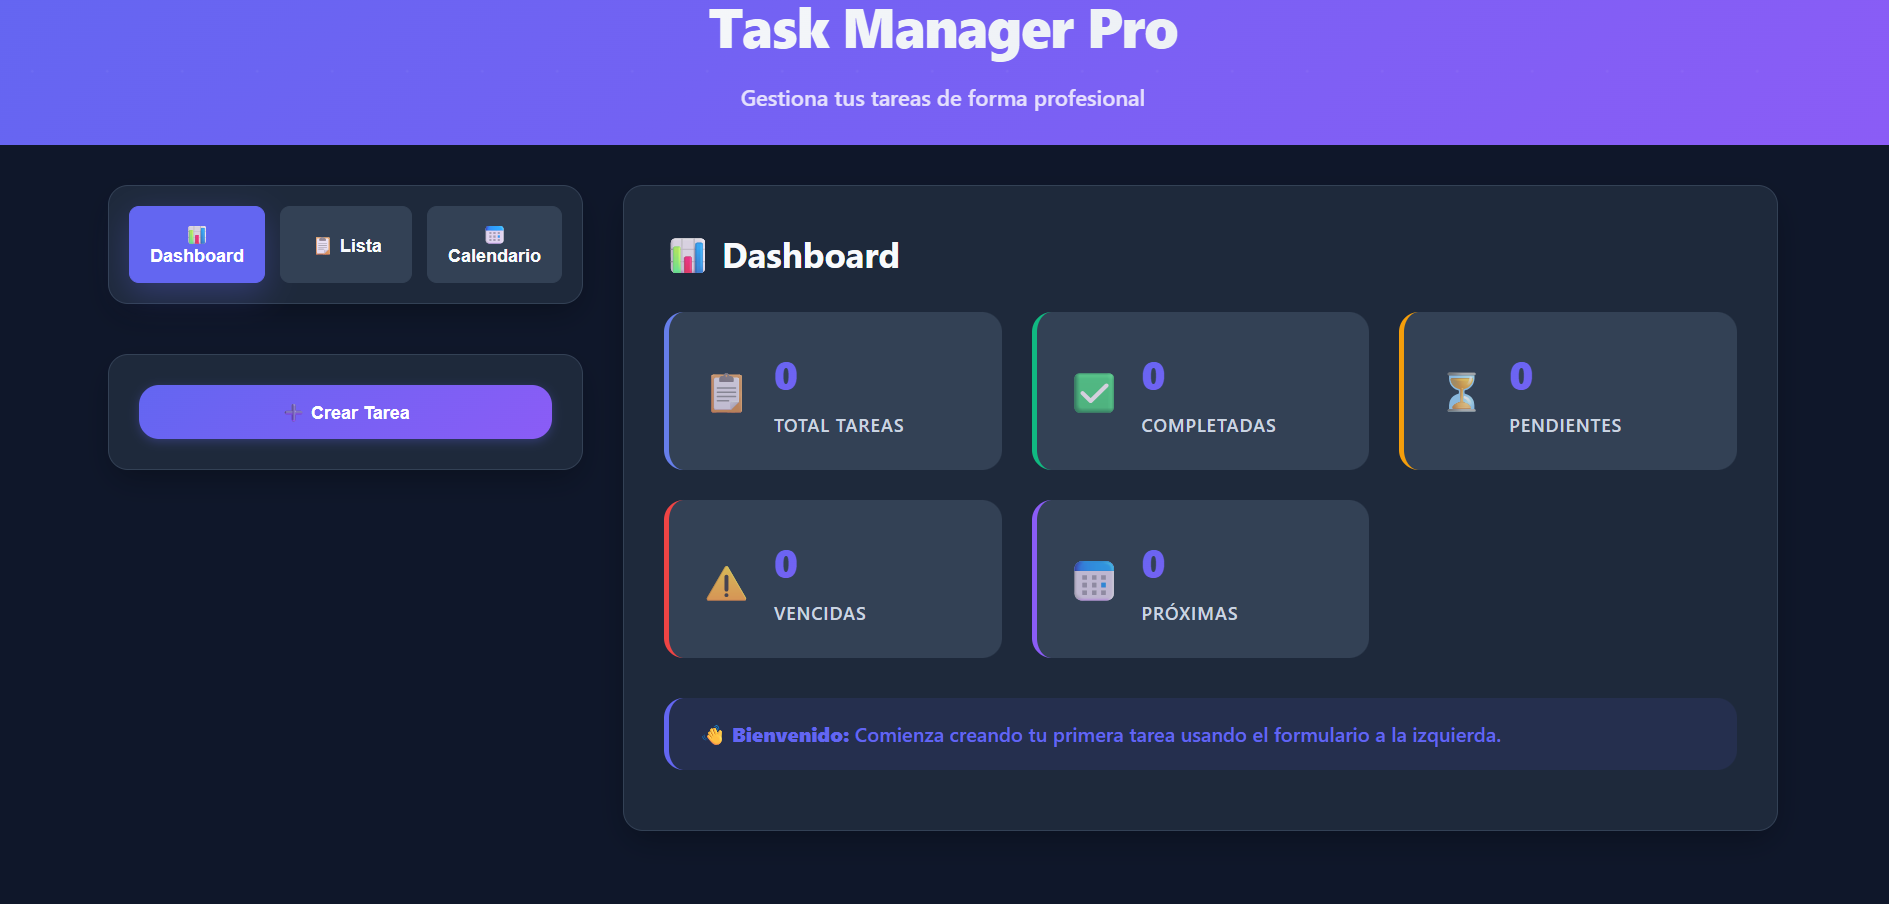Image resolution: width=1889 pixels, height=904 pixels.
Task: Click the Pendientes card label
Action: click(1566, 425)
